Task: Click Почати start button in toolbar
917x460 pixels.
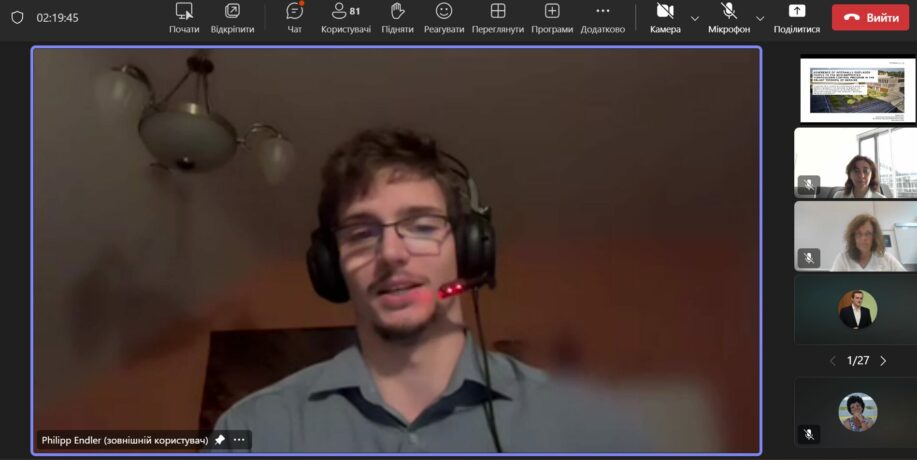Action: point(184,17)
